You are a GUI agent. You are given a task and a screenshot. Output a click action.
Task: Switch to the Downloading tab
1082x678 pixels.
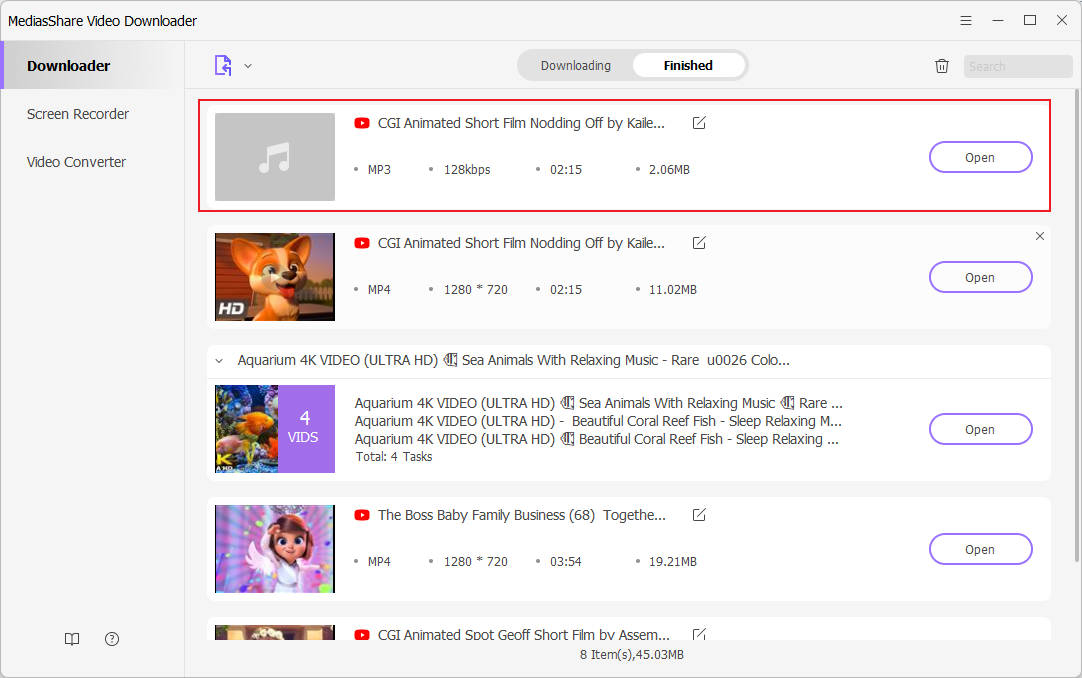pos(575,64)
